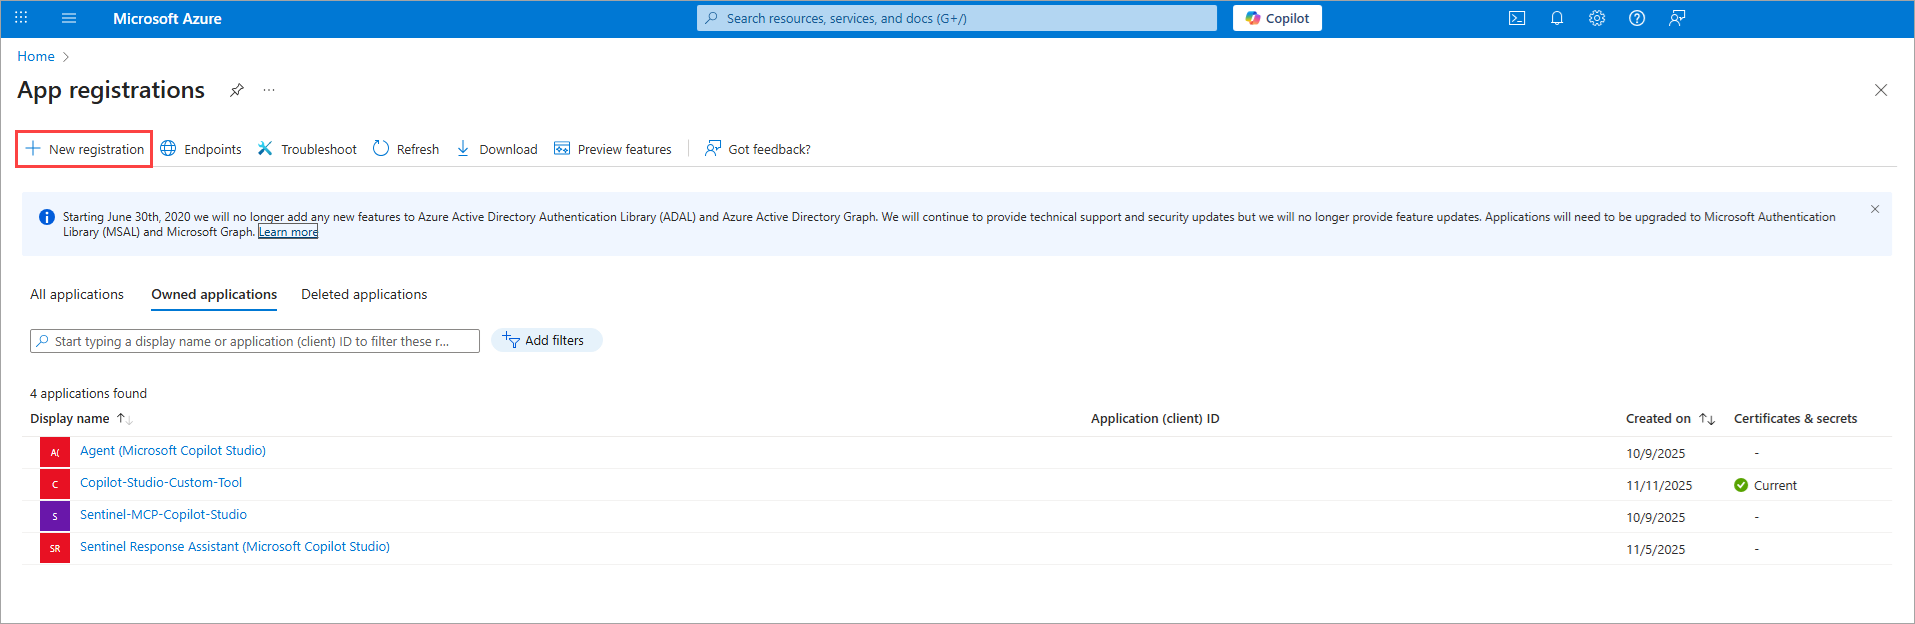
Task: Open the Cloud Shell icon
Action: point(1517,18)
